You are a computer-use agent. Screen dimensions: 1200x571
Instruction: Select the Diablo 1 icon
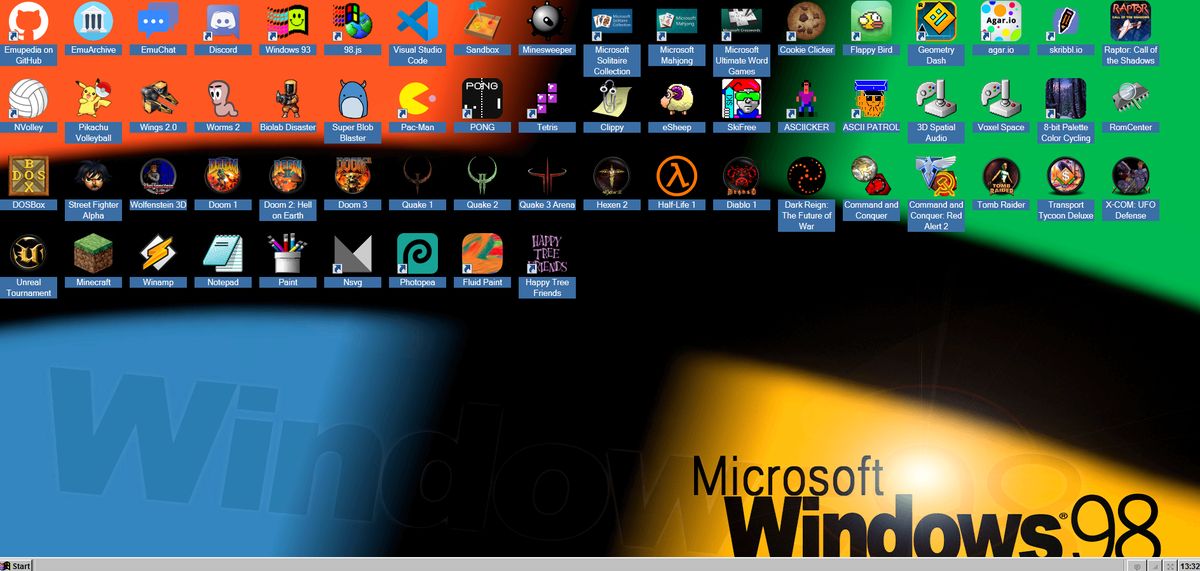pos(742,176)
